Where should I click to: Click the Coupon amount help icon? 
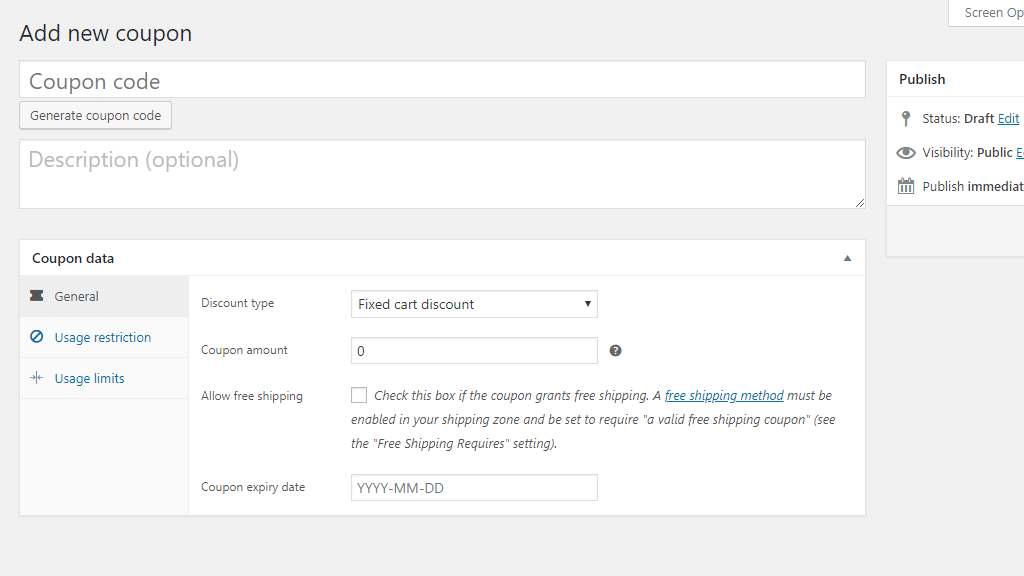tap(615, 351)
